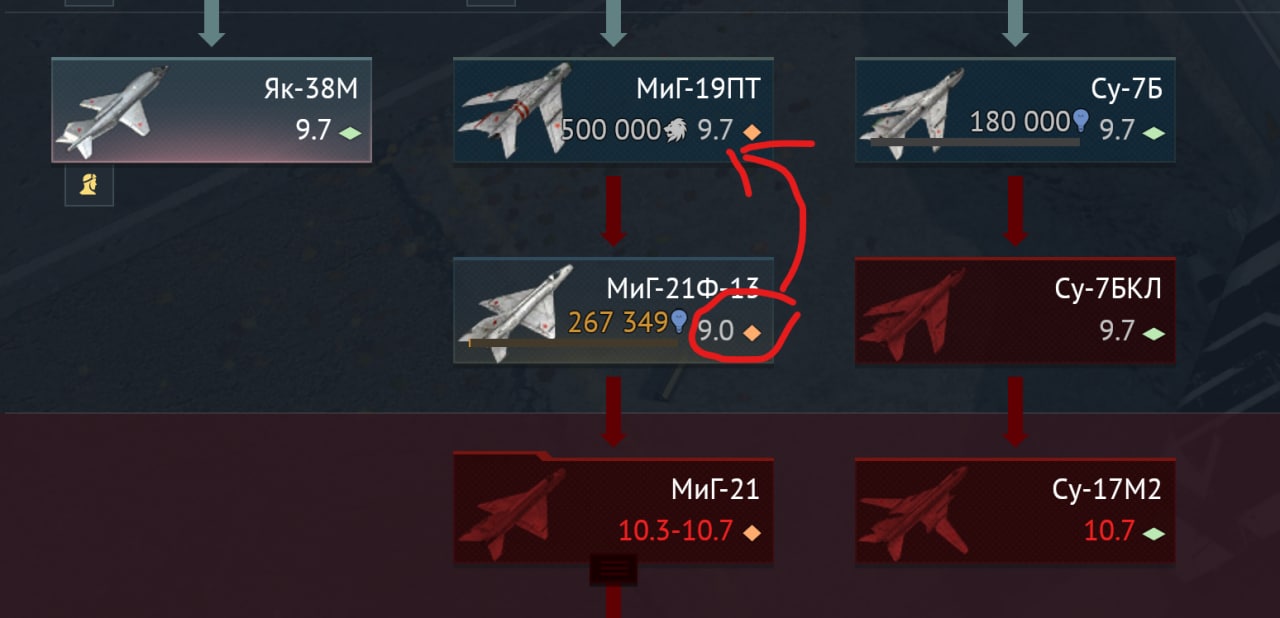The width and height of the screenshot is (1280, 618).
Task: Click the Су-7Б research progress bar
Action: click(975, 143)
